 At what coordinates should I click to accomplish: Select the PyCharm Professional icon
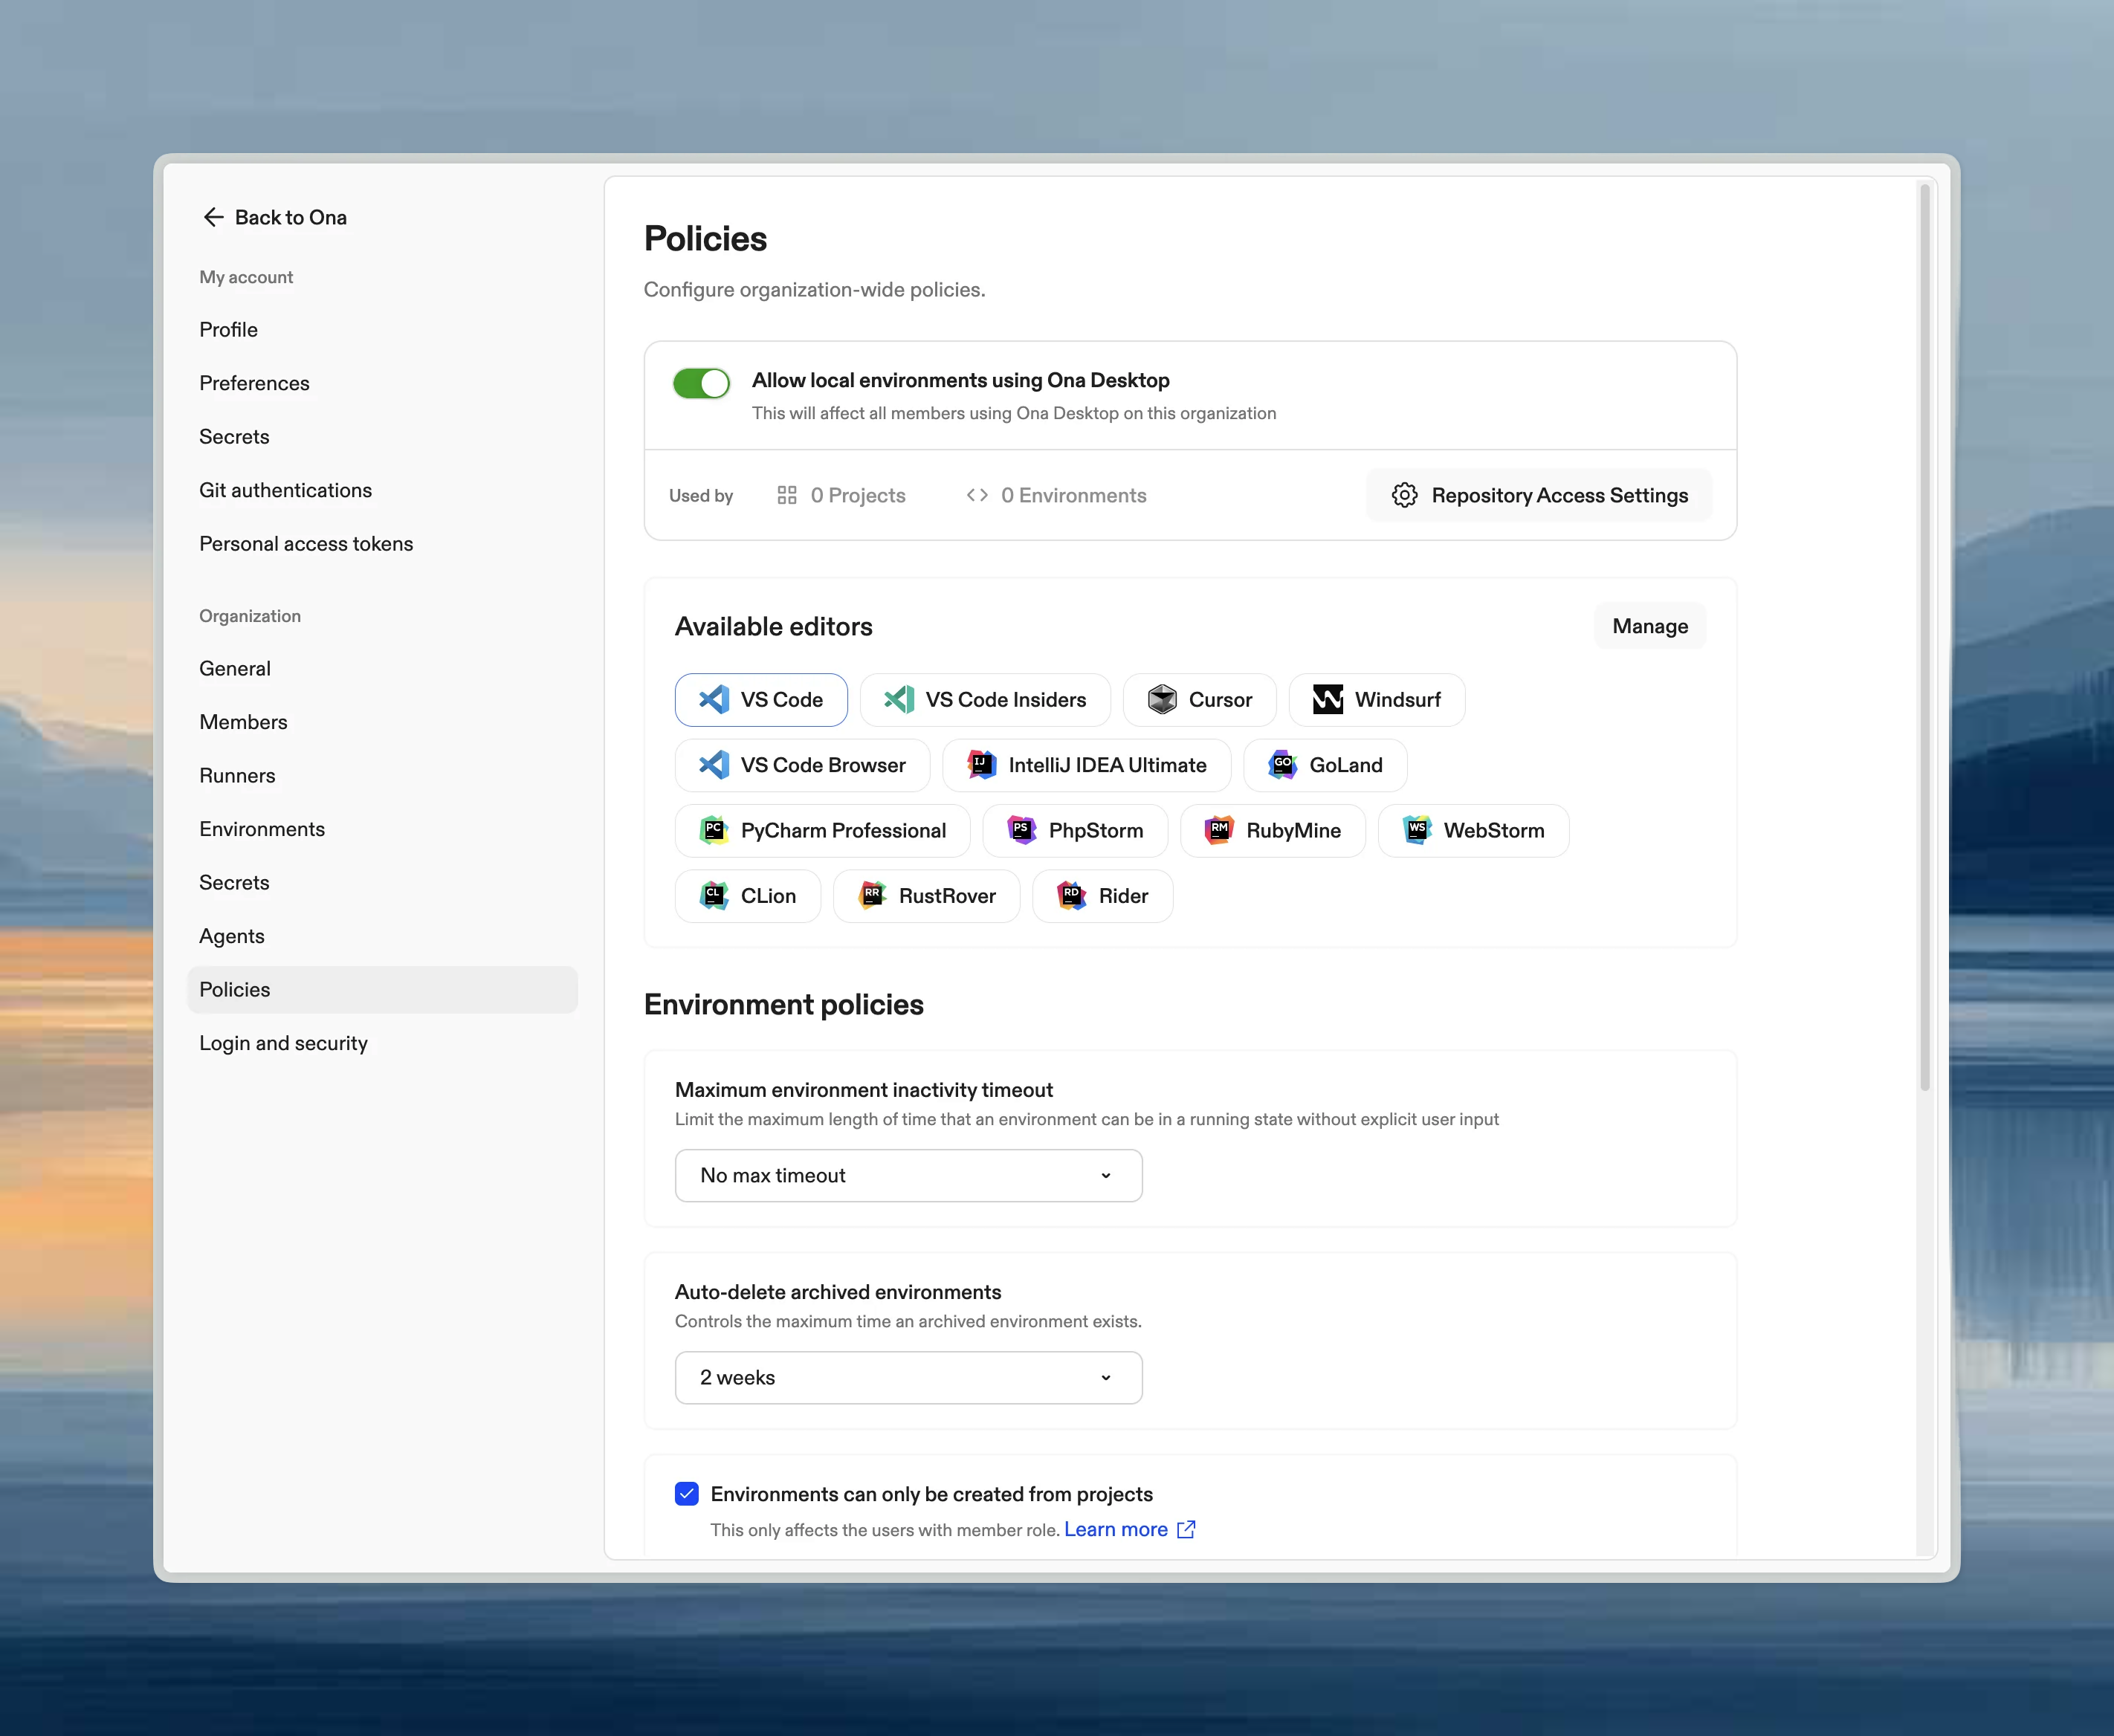coord(714,830)
